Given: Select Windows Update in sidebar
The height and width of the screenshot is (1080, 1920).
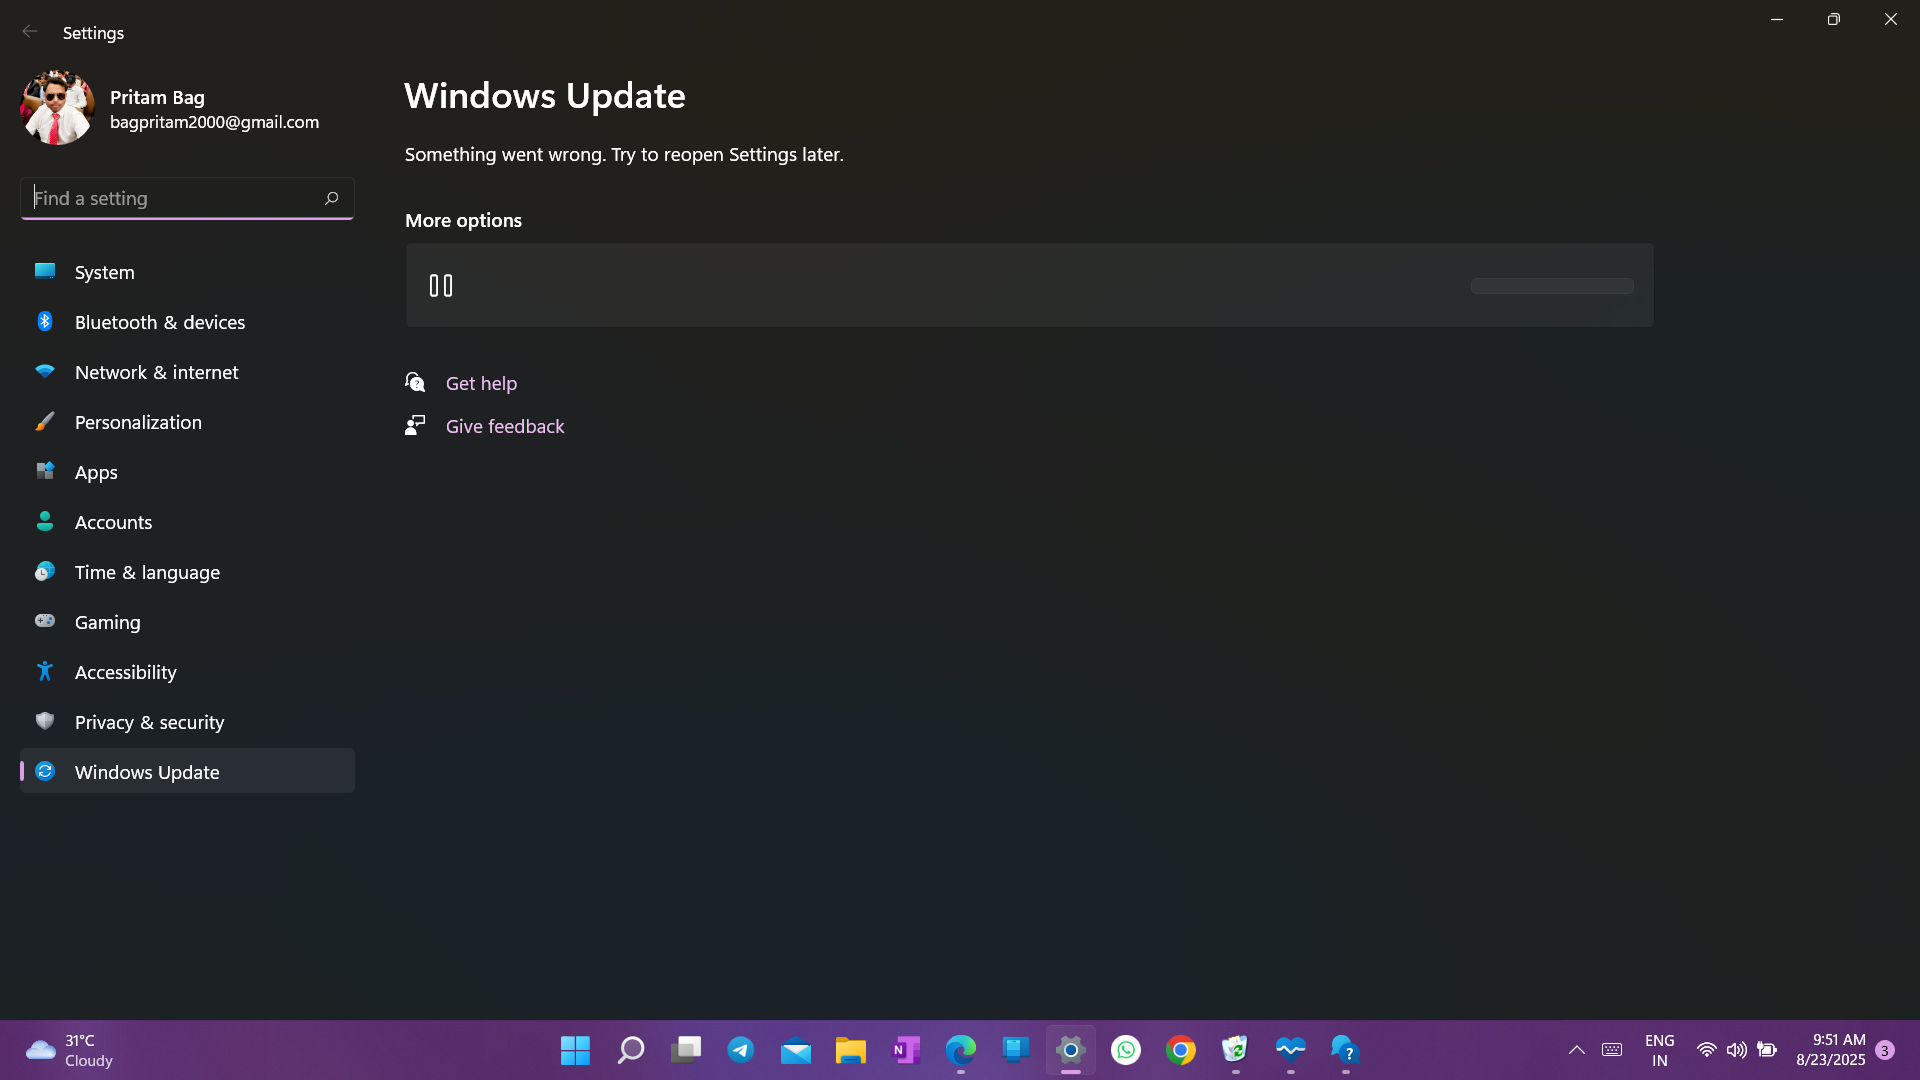Looking at the screenshot, I should (x=187, y=771).
